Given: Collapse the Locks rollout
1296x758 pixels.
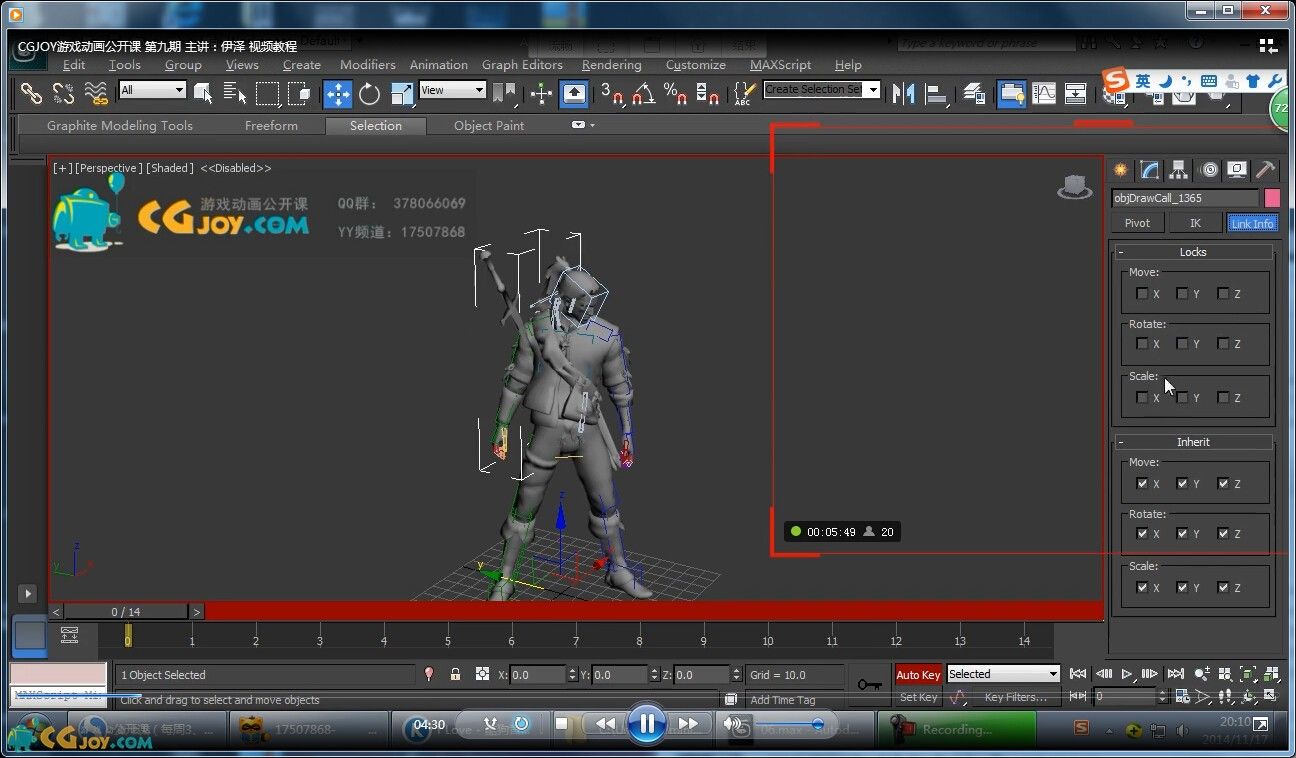Looking at the screenshot, I should point(1194,252).
